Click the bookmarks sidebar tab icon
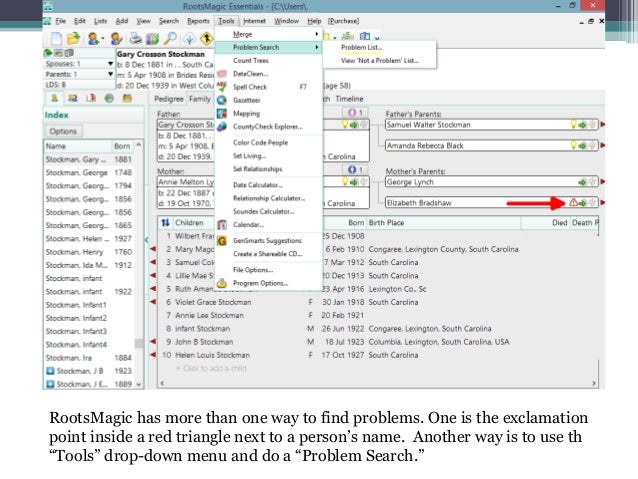 click(x=91, y=98)
